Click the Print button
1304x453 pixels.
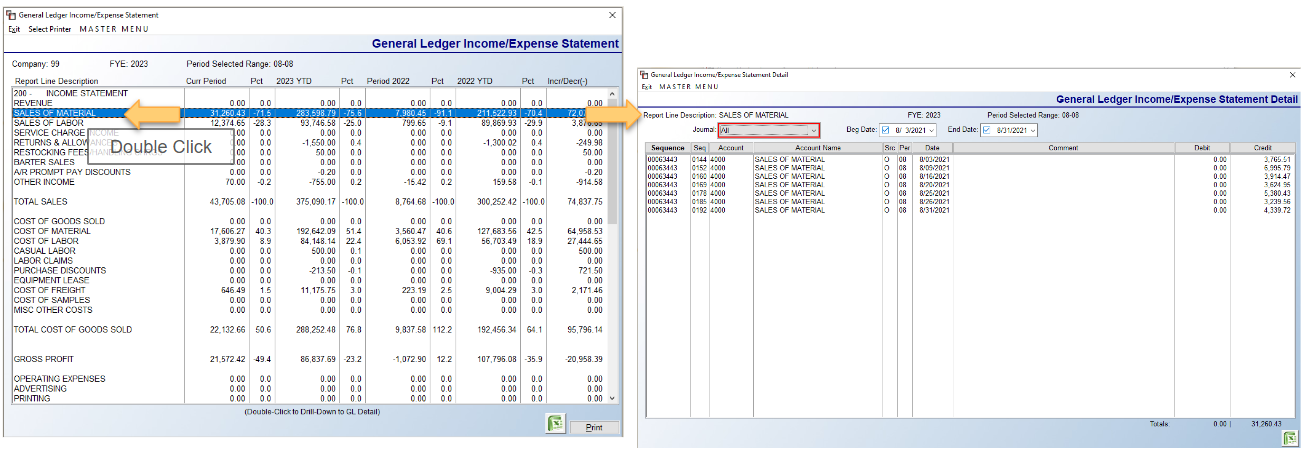point(594,427)
